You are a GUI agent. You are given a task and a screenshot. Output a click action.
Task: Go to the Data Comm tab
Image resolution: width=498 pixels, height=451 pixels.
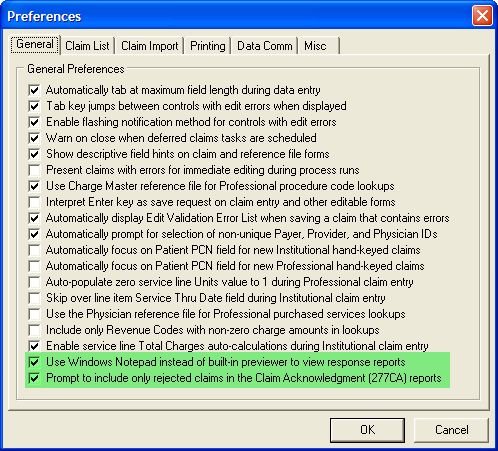(x=265, y=46)
